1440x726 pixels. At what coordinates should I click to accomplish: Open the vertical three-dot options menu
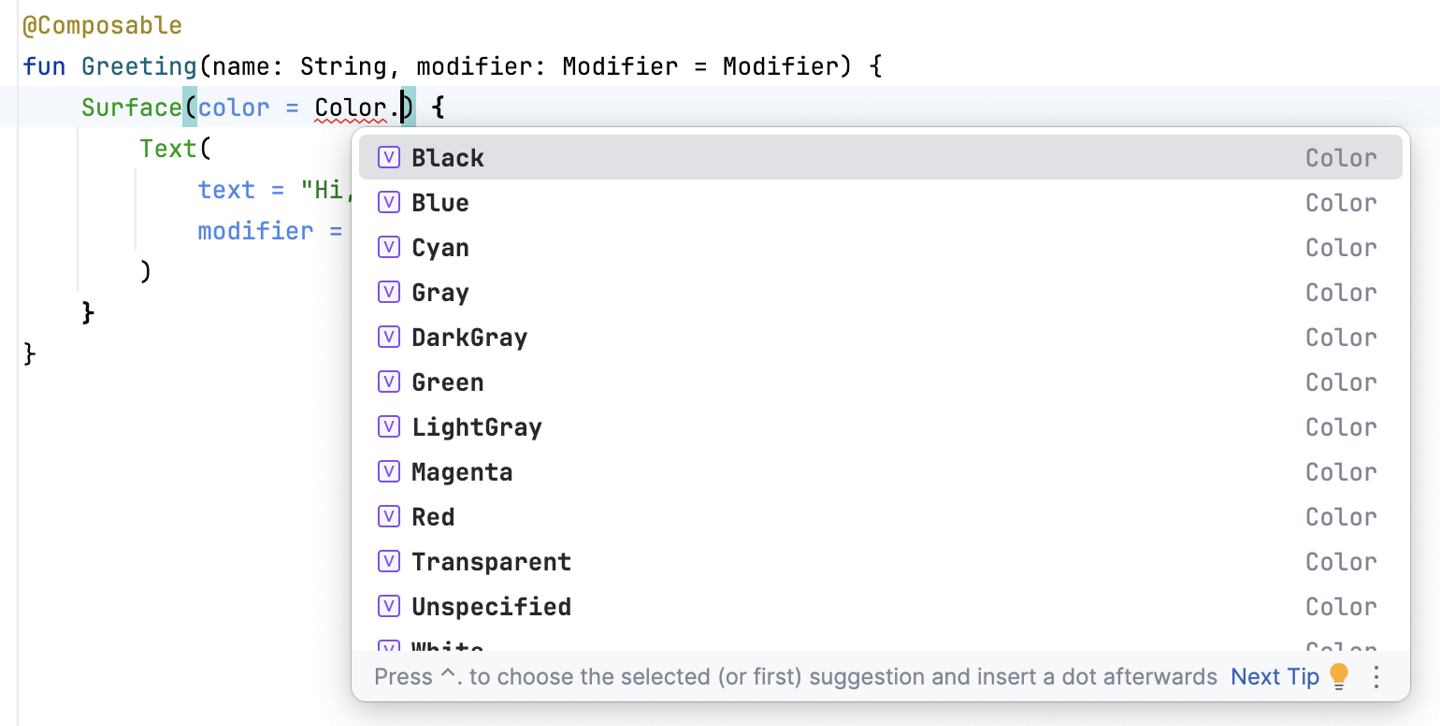pyautogui.click(x=1376, y=677)
